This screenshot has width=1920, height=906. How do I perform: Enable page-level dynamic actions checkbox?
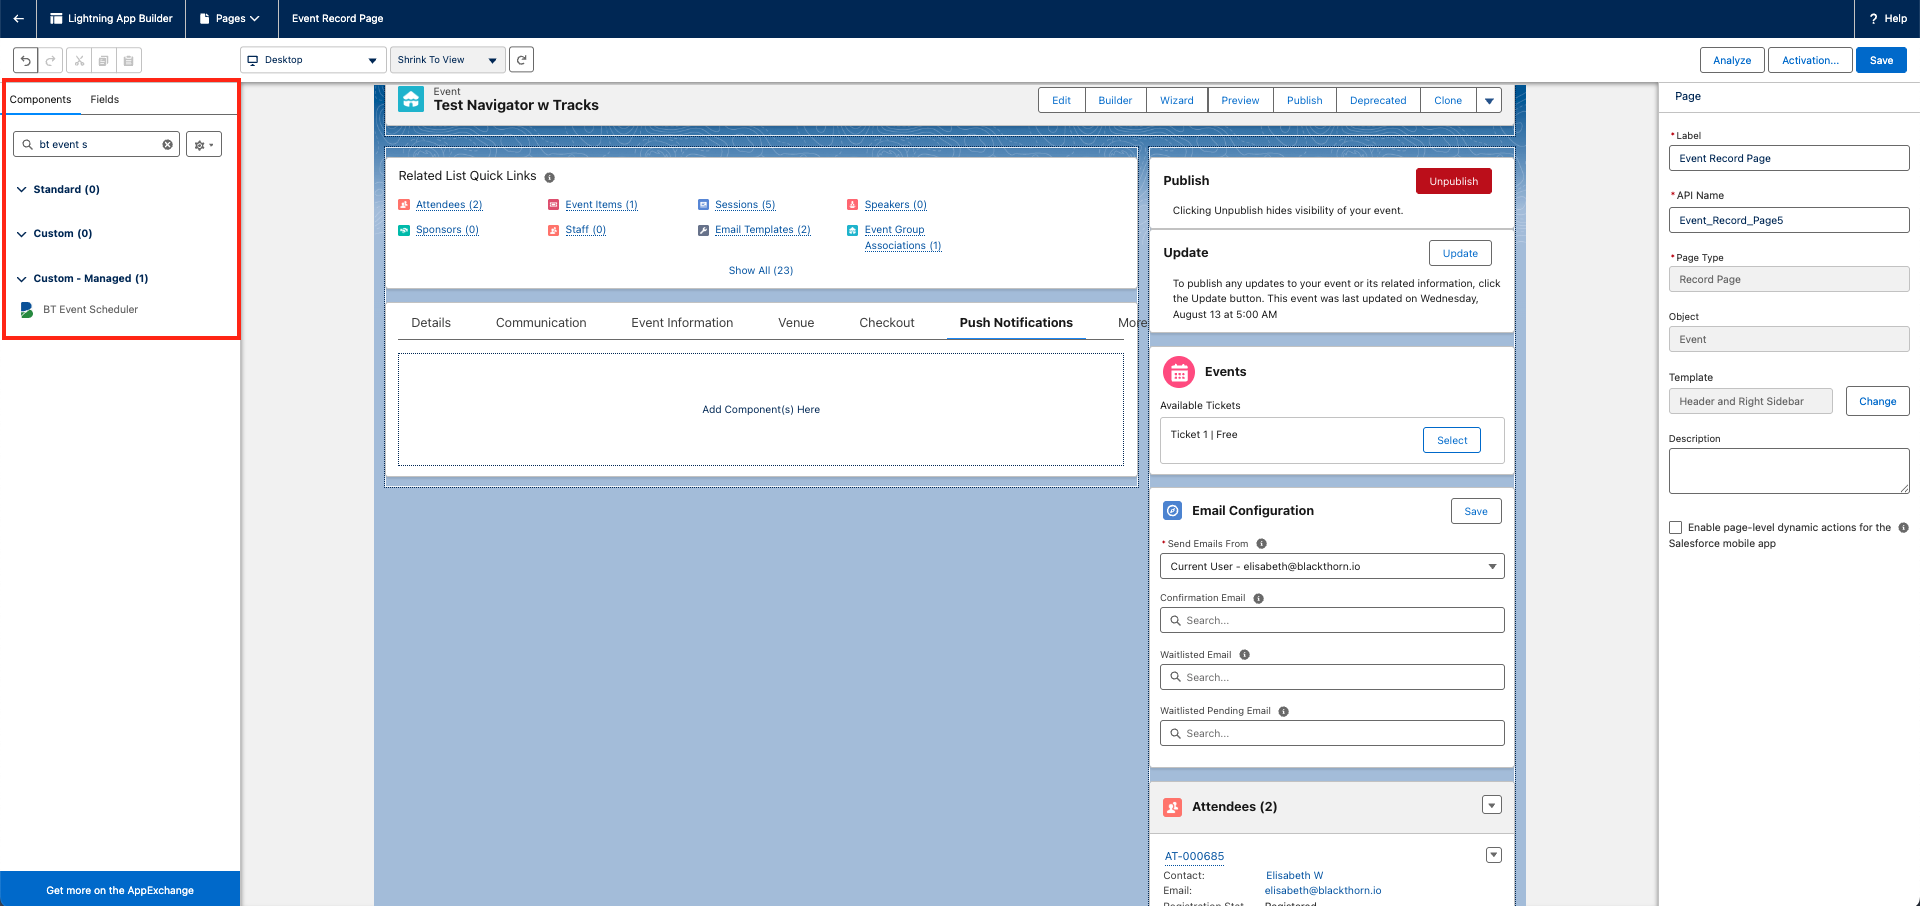[1675, 528]
